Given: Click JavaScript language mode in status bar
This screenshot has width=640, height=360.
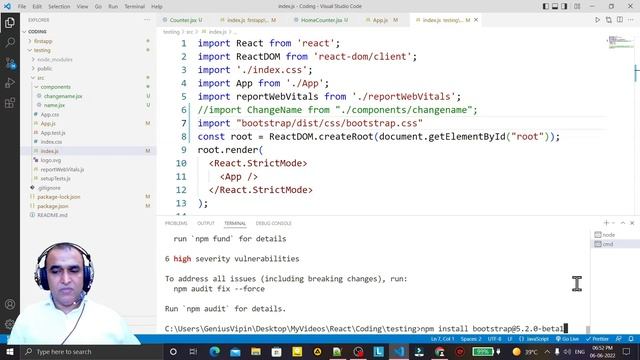Looking at the screenshot, I should tap(534, 339).
